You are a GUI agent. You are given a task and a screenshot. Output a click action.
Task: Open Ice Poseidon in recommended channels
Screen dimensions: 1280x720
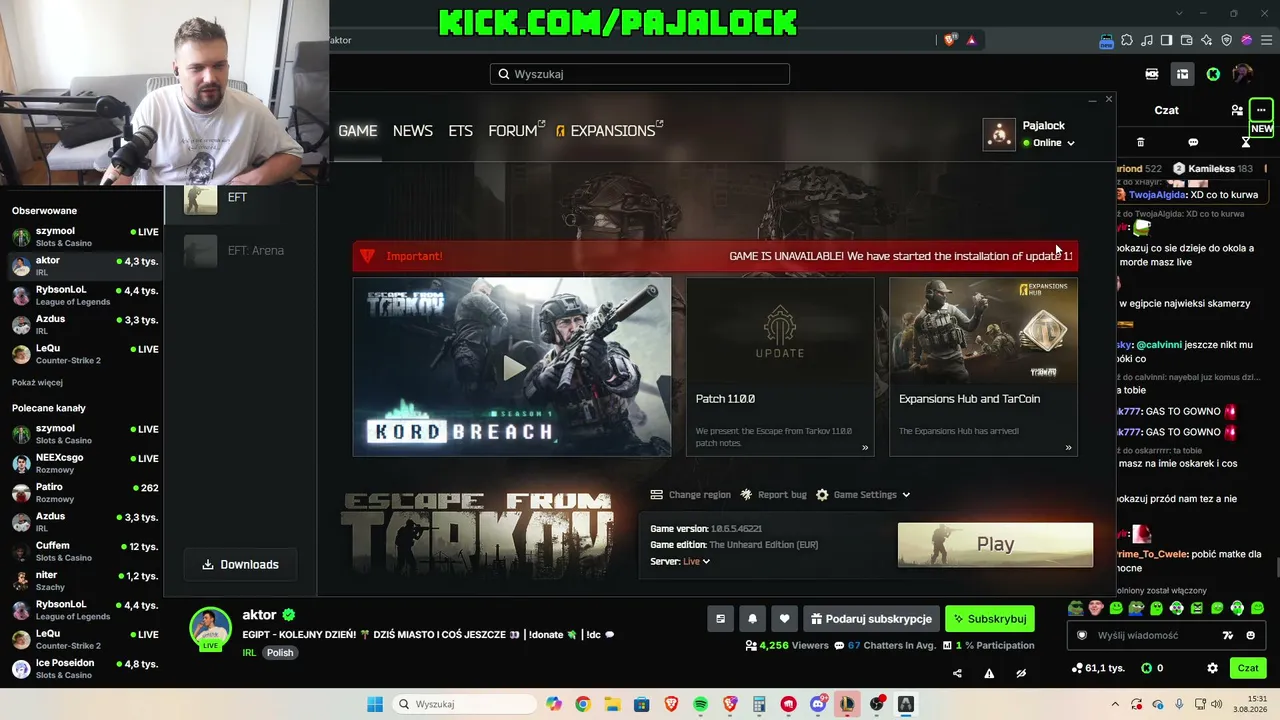pyautogui.click(x=85, y=668)
